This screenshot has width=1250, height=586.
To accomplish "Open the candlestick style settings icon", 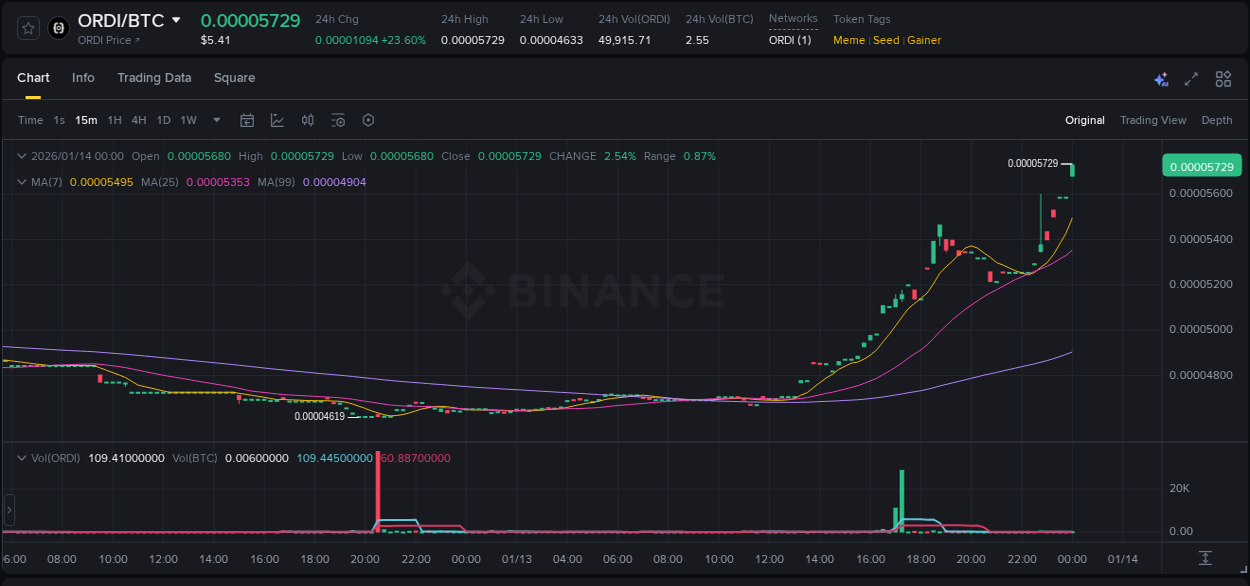I will tap(307, 120).
